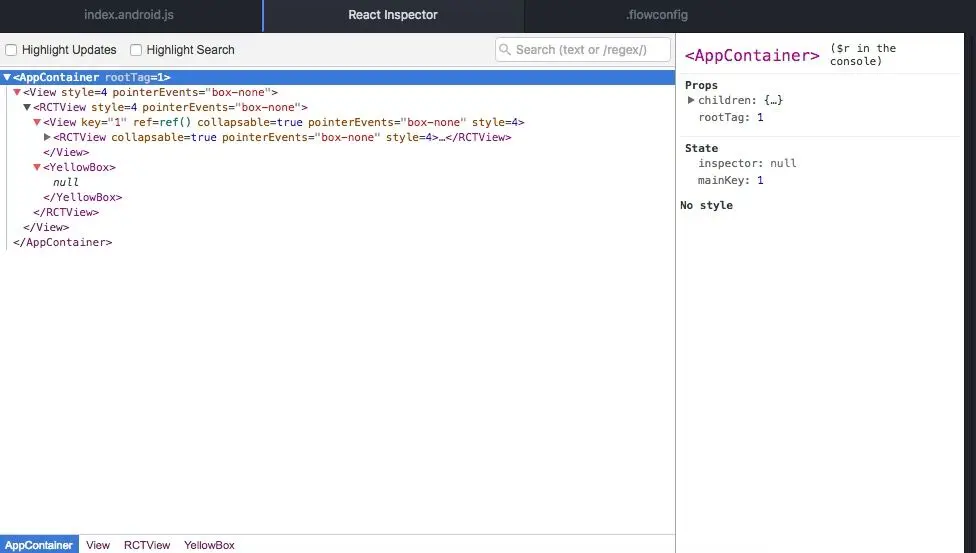The width and height of the screenshot is (976, 553).
Task: Click the No style label
Action: pyautogui.click(x=706, y=205)
